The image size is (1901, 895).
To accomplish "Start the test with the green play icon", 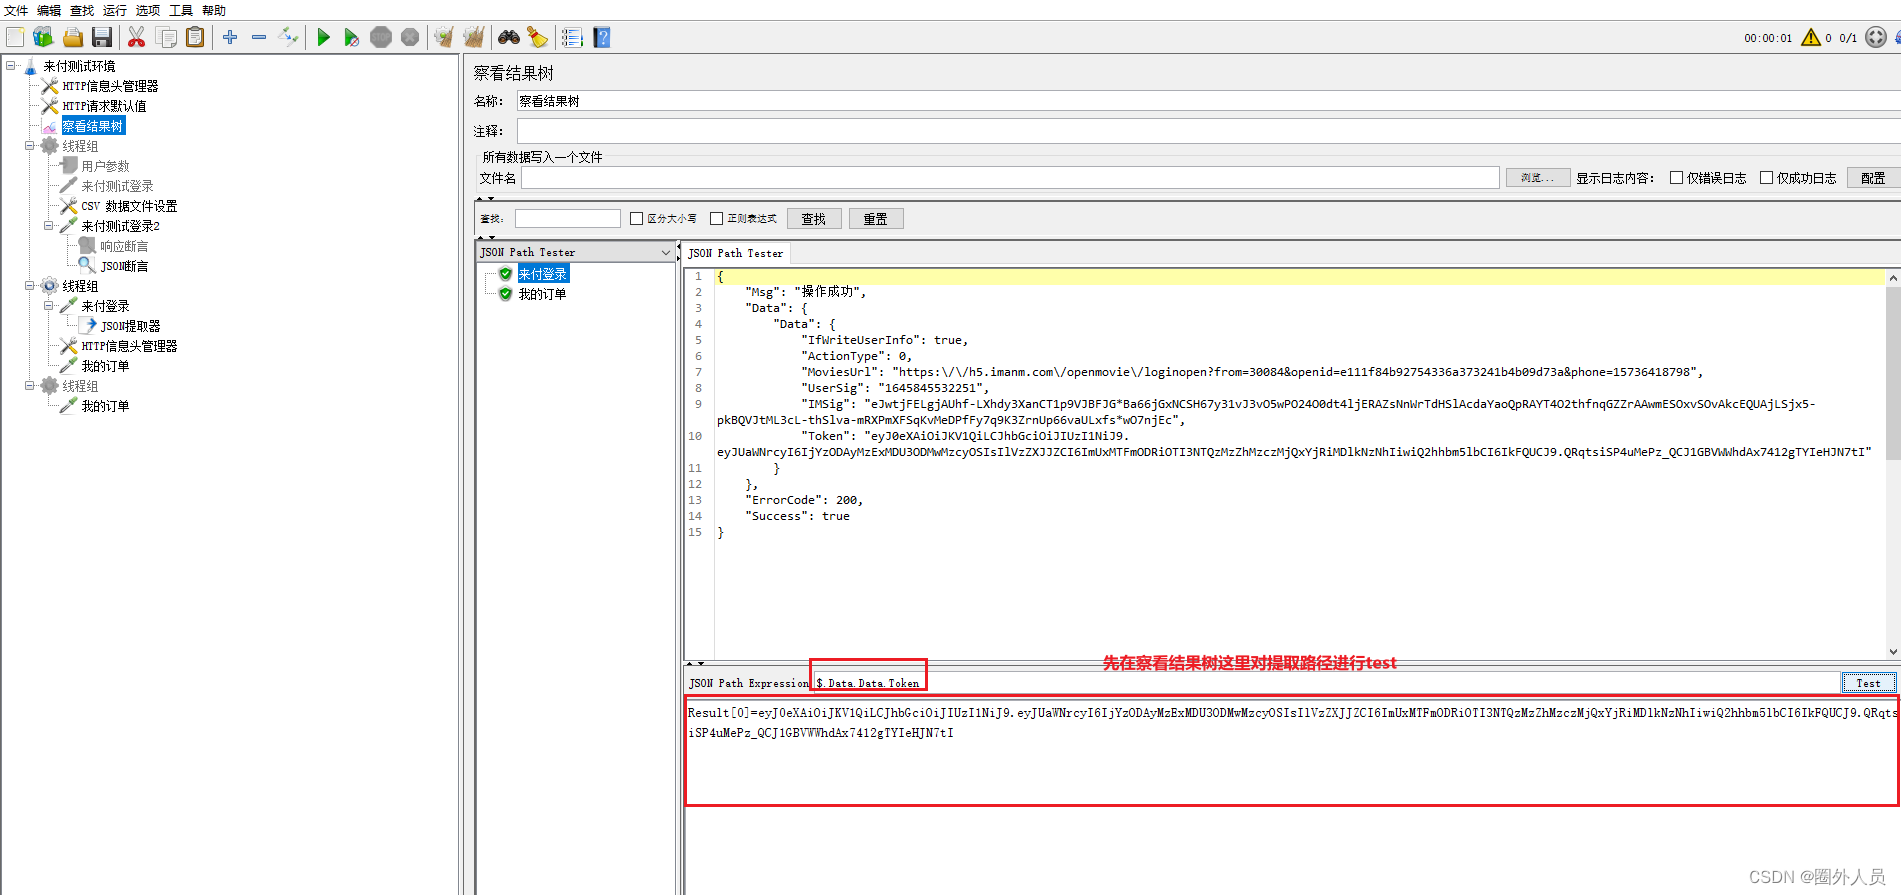I will tap(323, 37).
